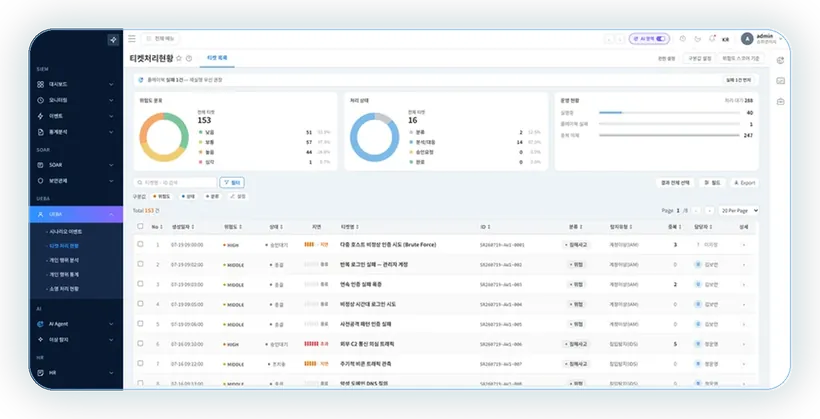Click the 필터 filter button

tap(232, 183)
